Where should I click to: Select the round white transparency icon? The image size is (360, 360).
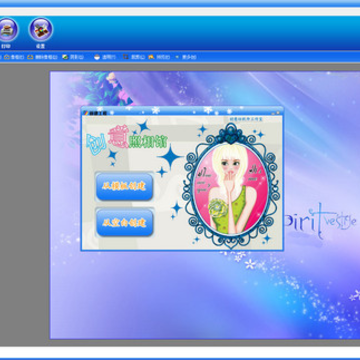(x=97, y=57)
